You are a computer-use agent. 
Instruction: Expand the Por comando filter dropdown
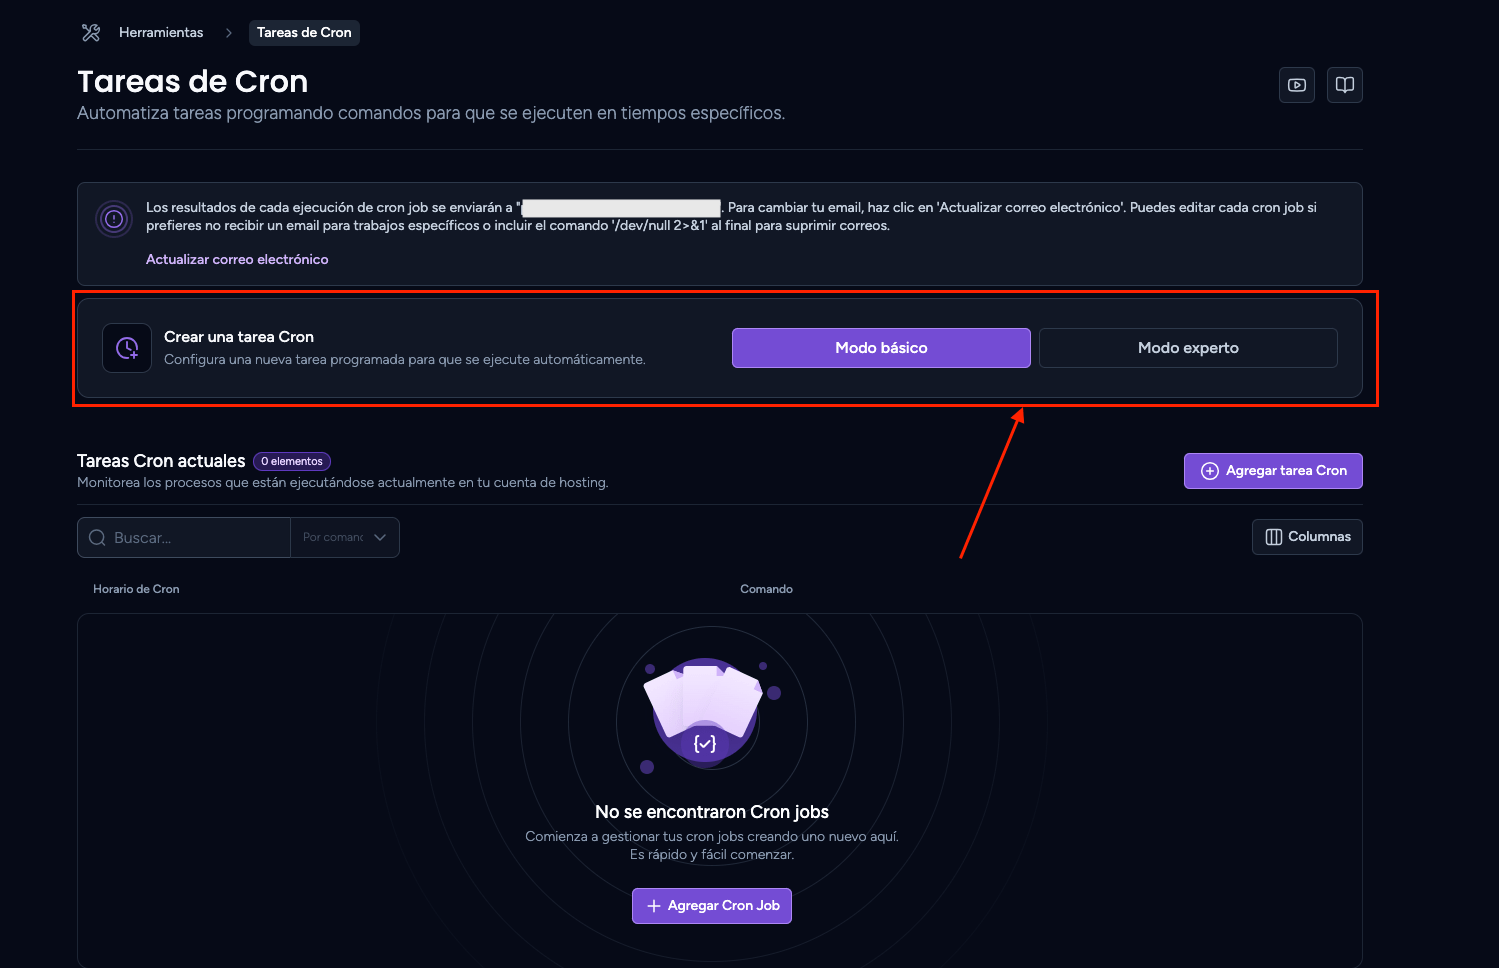pyautogui.click(x=345, y=537)
